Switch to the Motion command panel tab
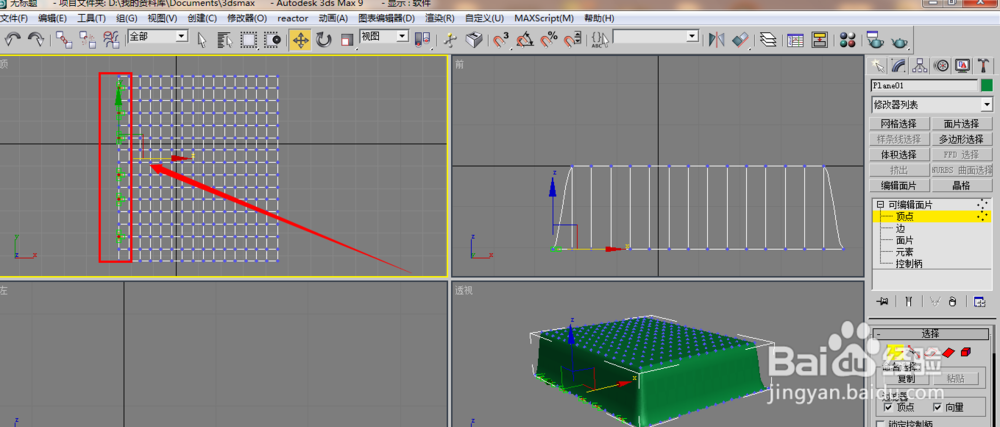Viewport: 1000px width, 427px height. coord(941,66)
